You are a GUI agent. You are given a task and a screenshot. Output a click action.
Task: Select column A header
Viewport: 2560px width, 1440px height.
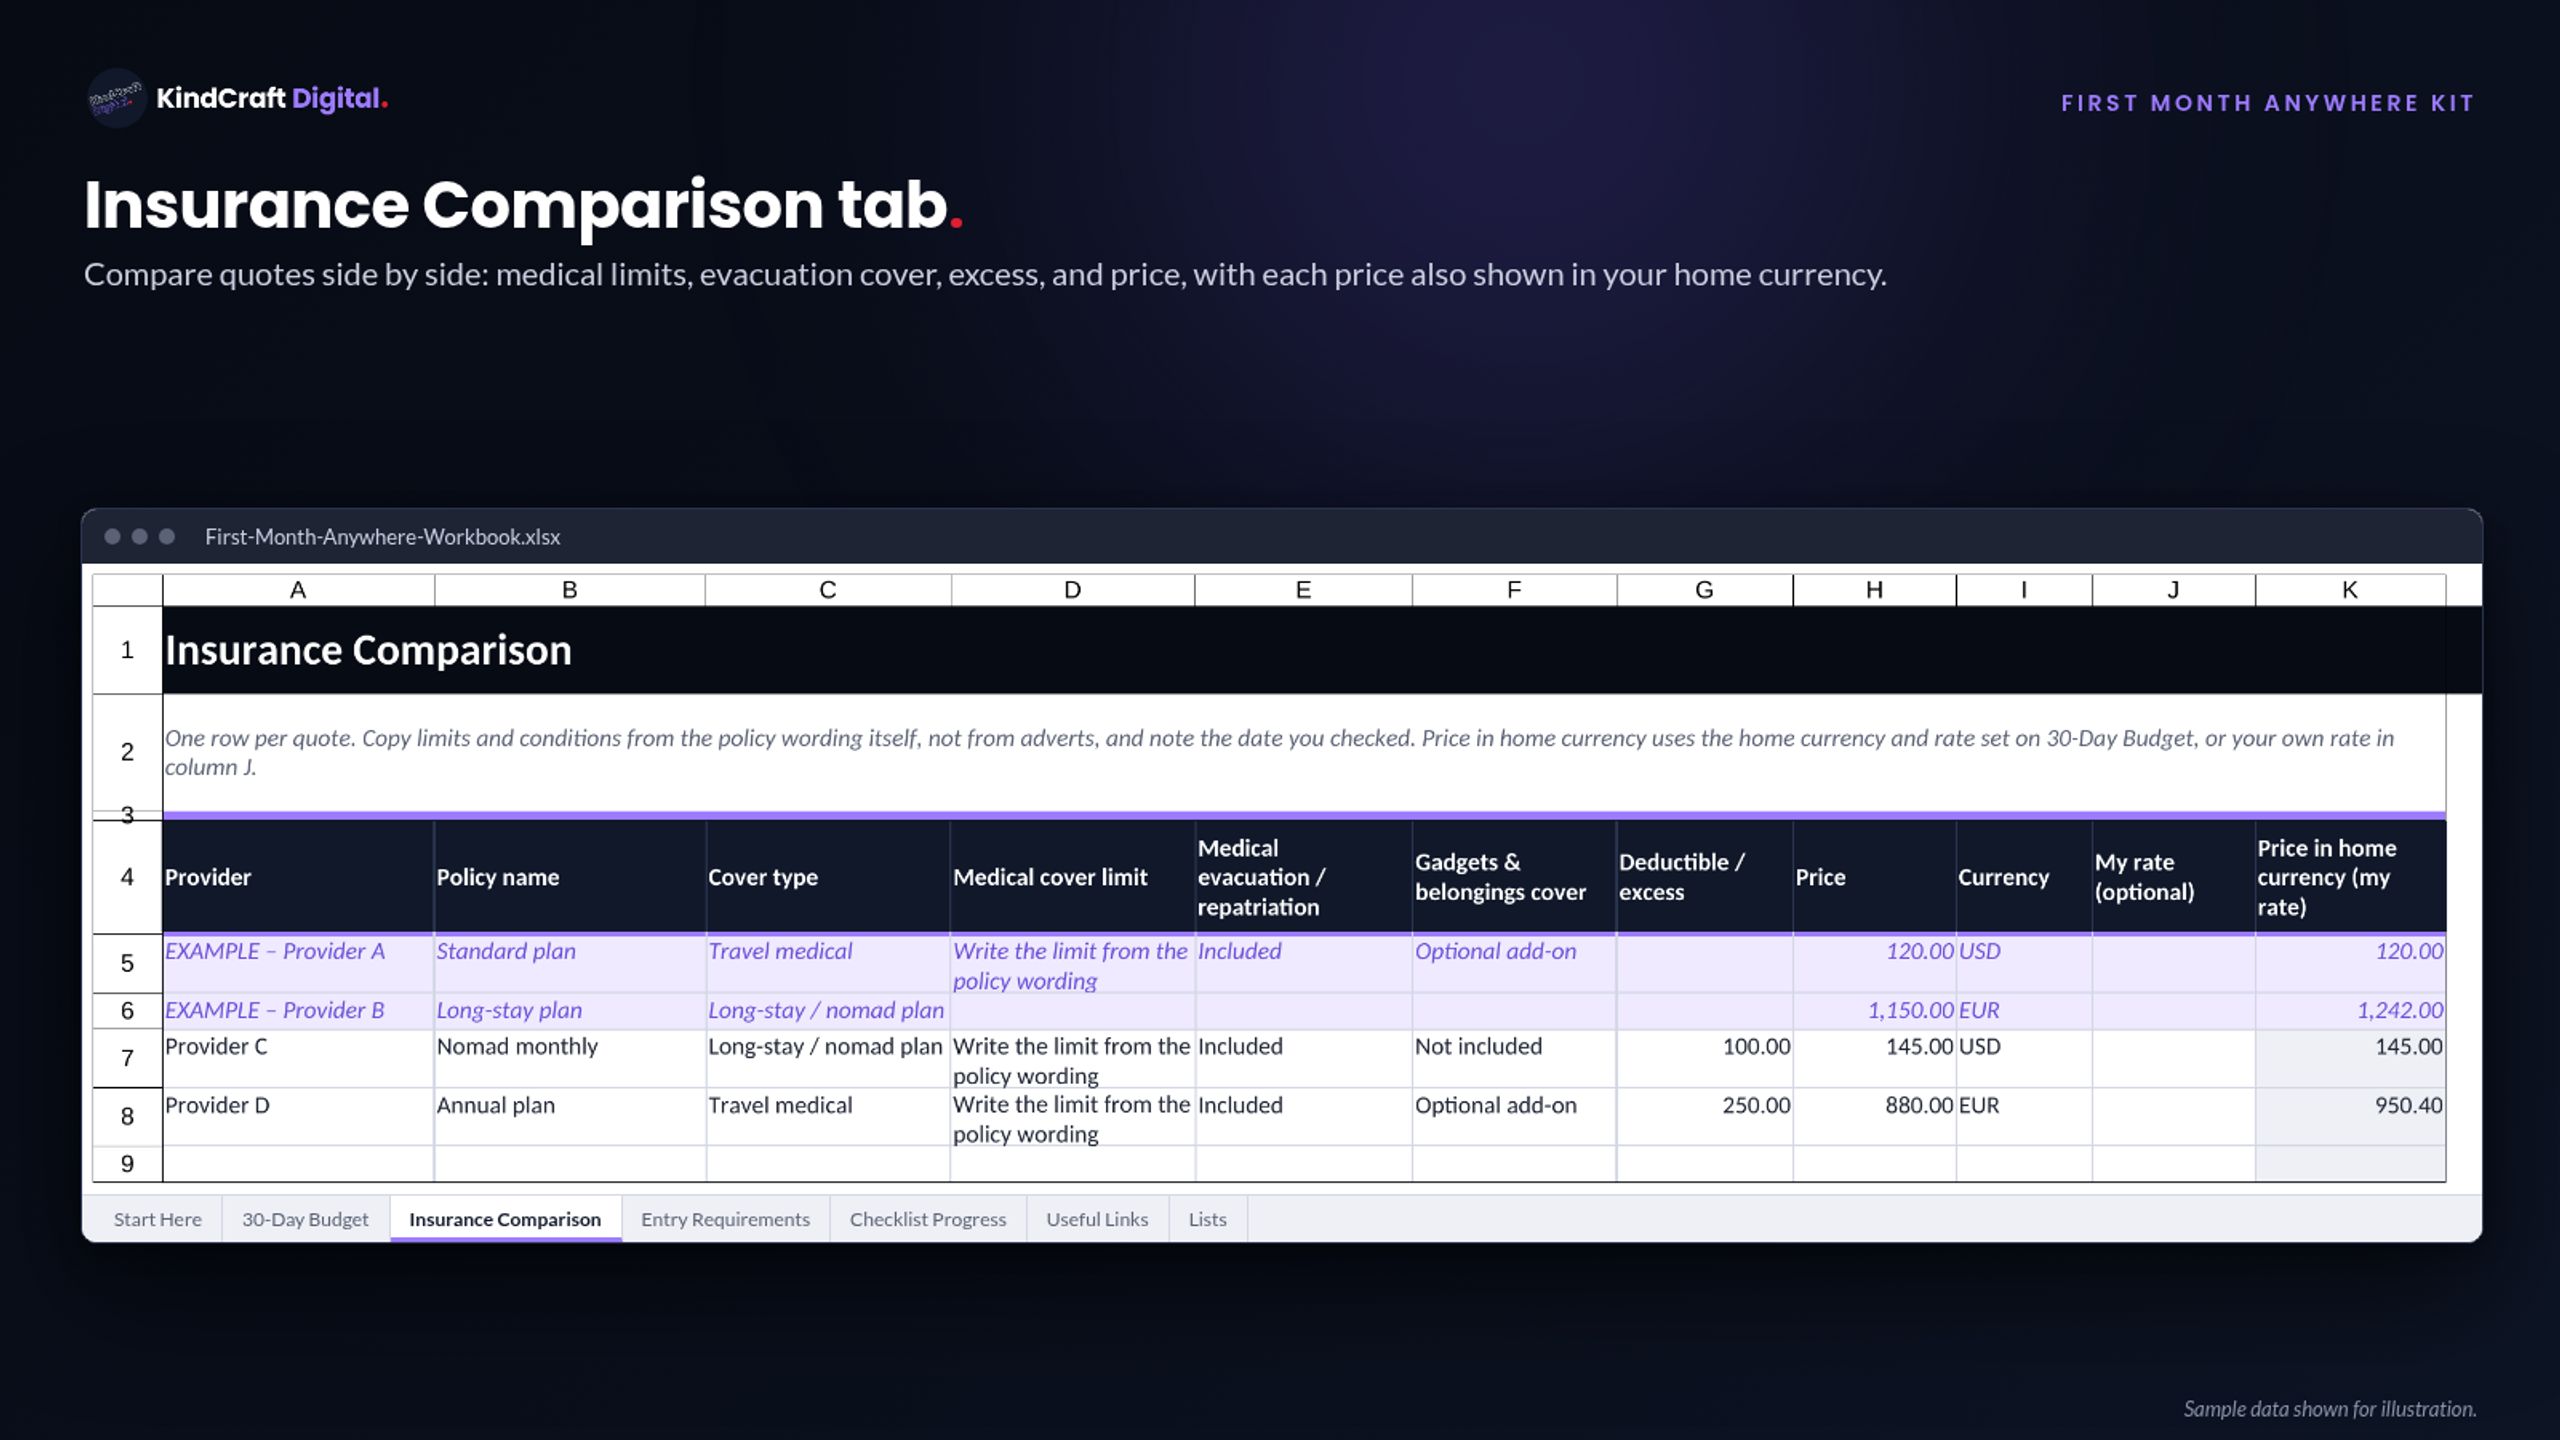pyautogui.click(x=298, y=590)
